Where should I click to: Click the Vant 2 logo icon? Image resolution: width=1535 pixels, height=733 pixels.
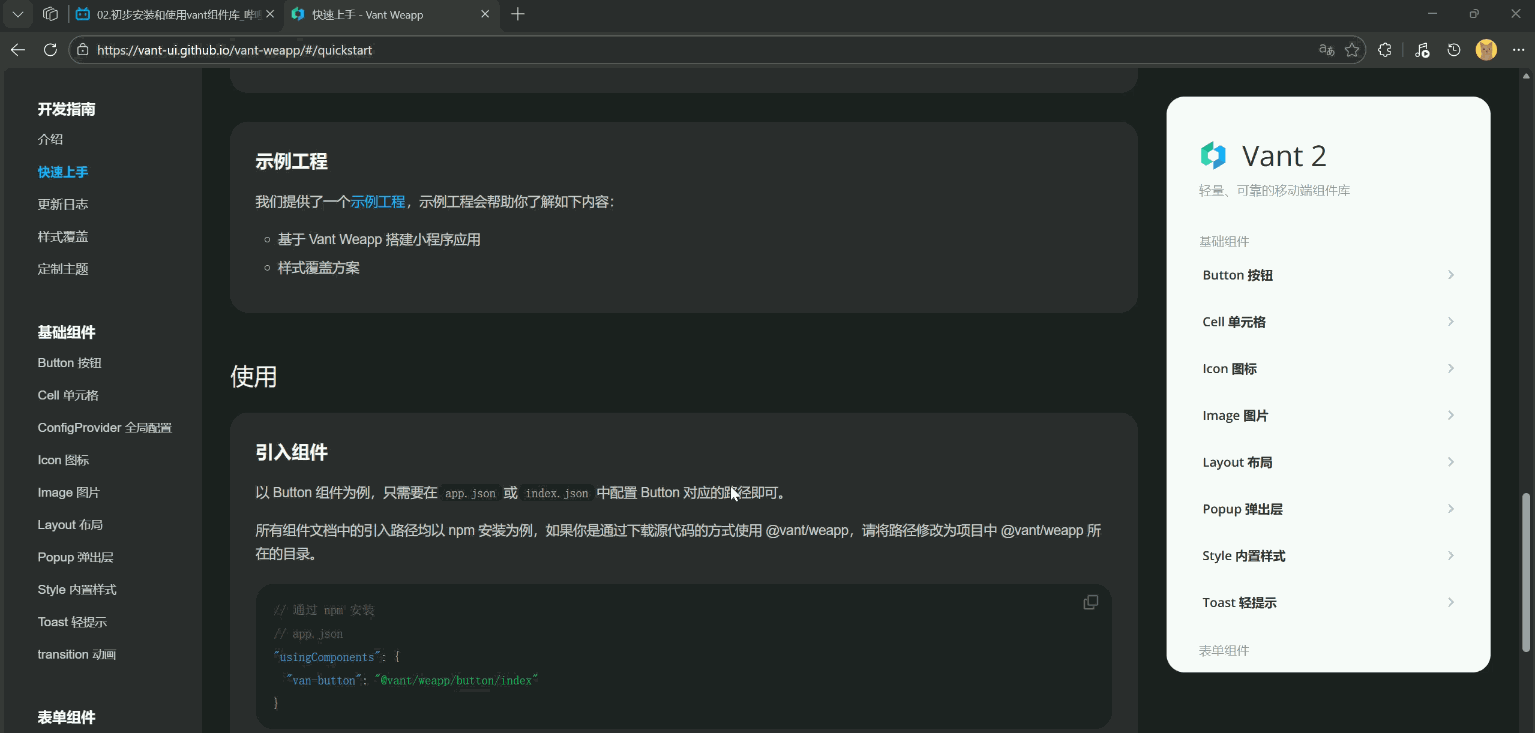[x=1213, y=155]
